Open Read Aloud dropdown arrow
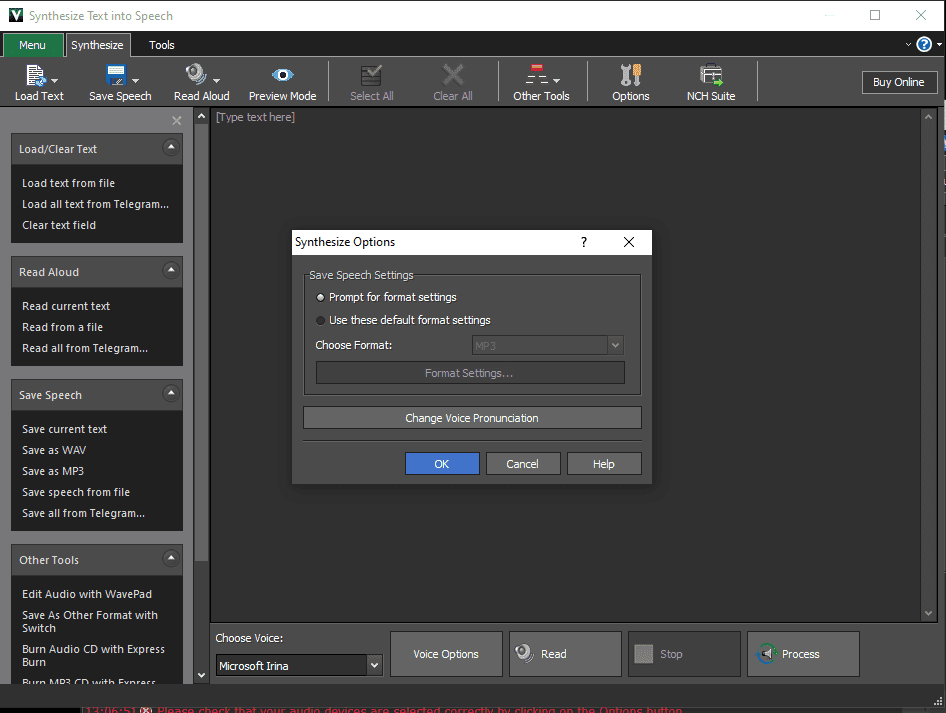The height and width of the screenshot is (713, 946). [217, 81]
